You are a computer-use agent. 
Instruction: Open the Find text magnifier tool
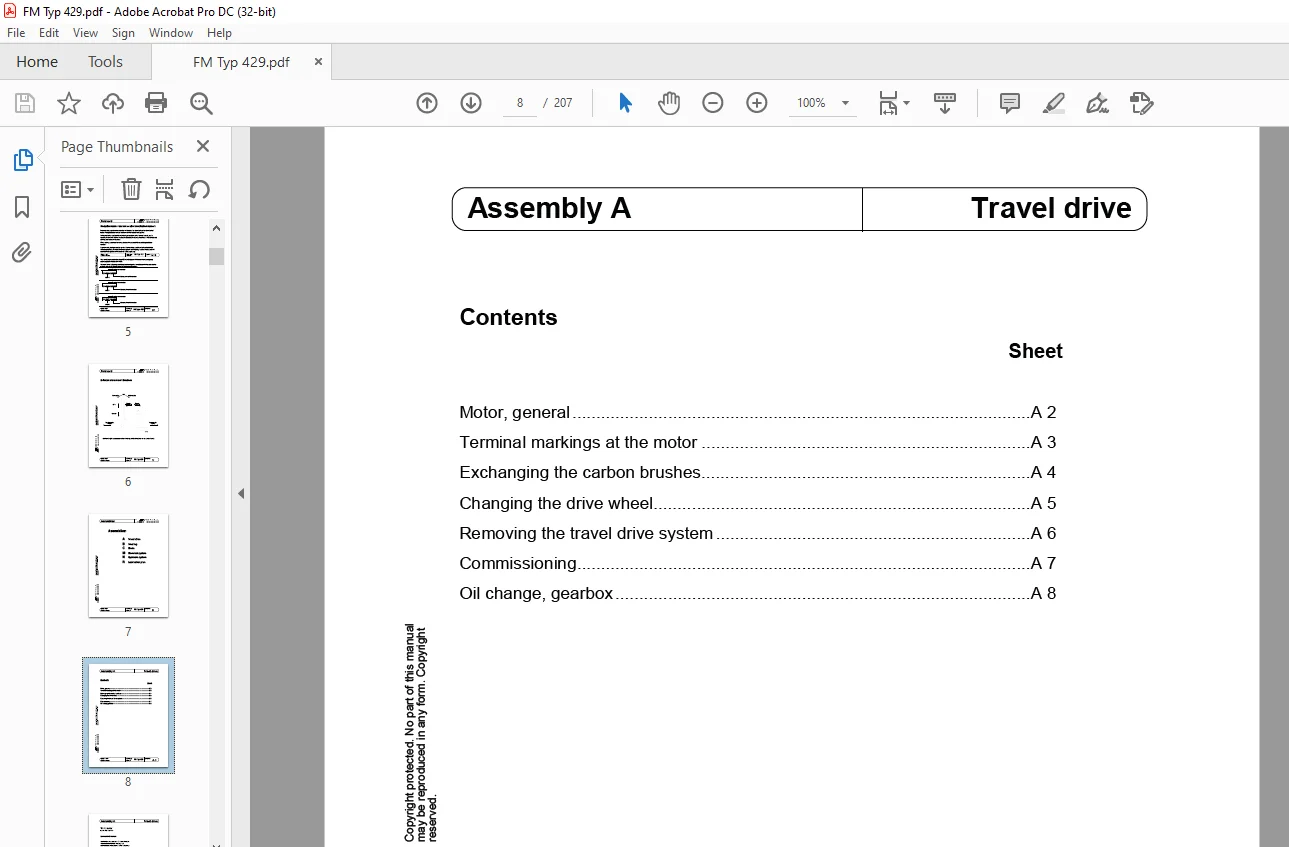coord(201,103)
